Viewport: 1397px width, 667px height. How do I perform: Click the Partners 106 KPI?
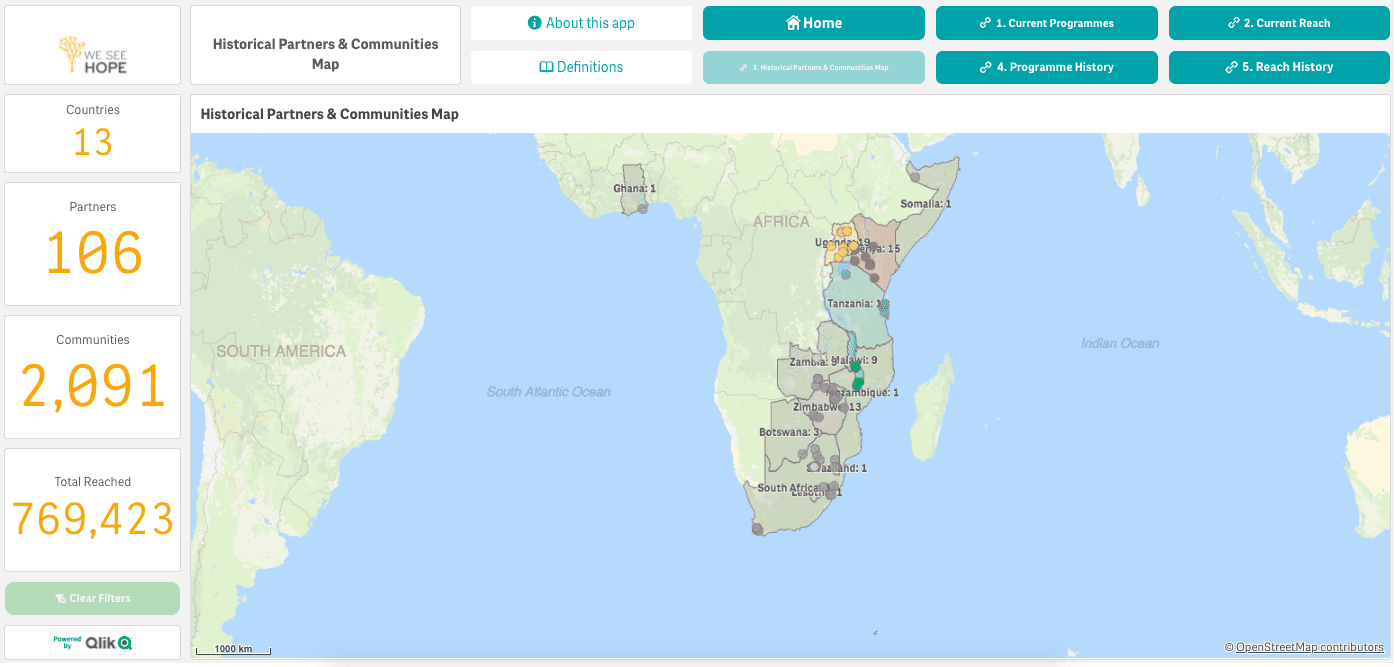(92, 244)
